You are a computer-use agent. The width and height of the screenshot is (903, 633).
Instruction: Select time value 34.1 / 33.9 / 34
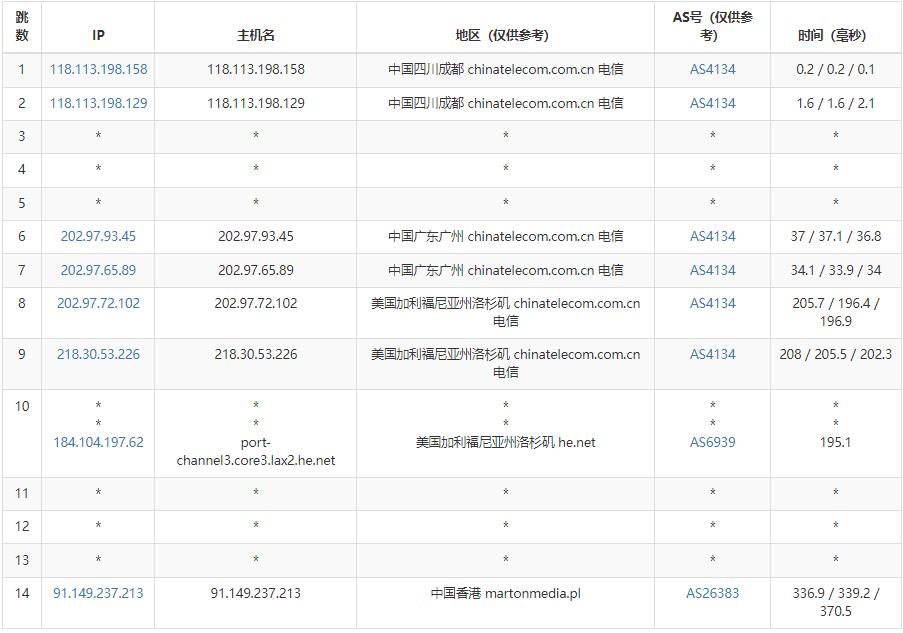coord(836,270)
